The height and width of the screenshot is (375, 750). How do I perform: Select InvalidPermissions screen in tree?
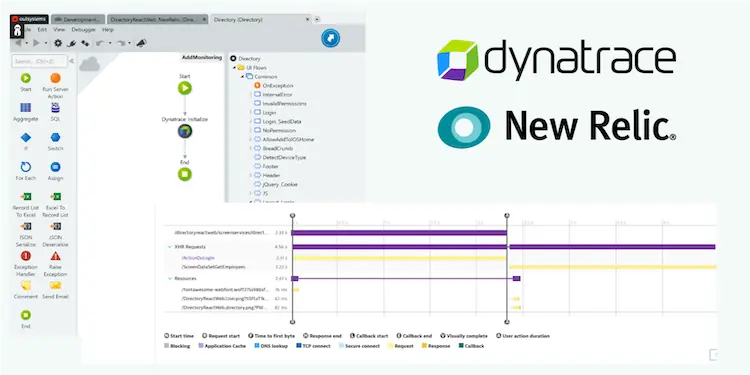(x=280, y=103)
